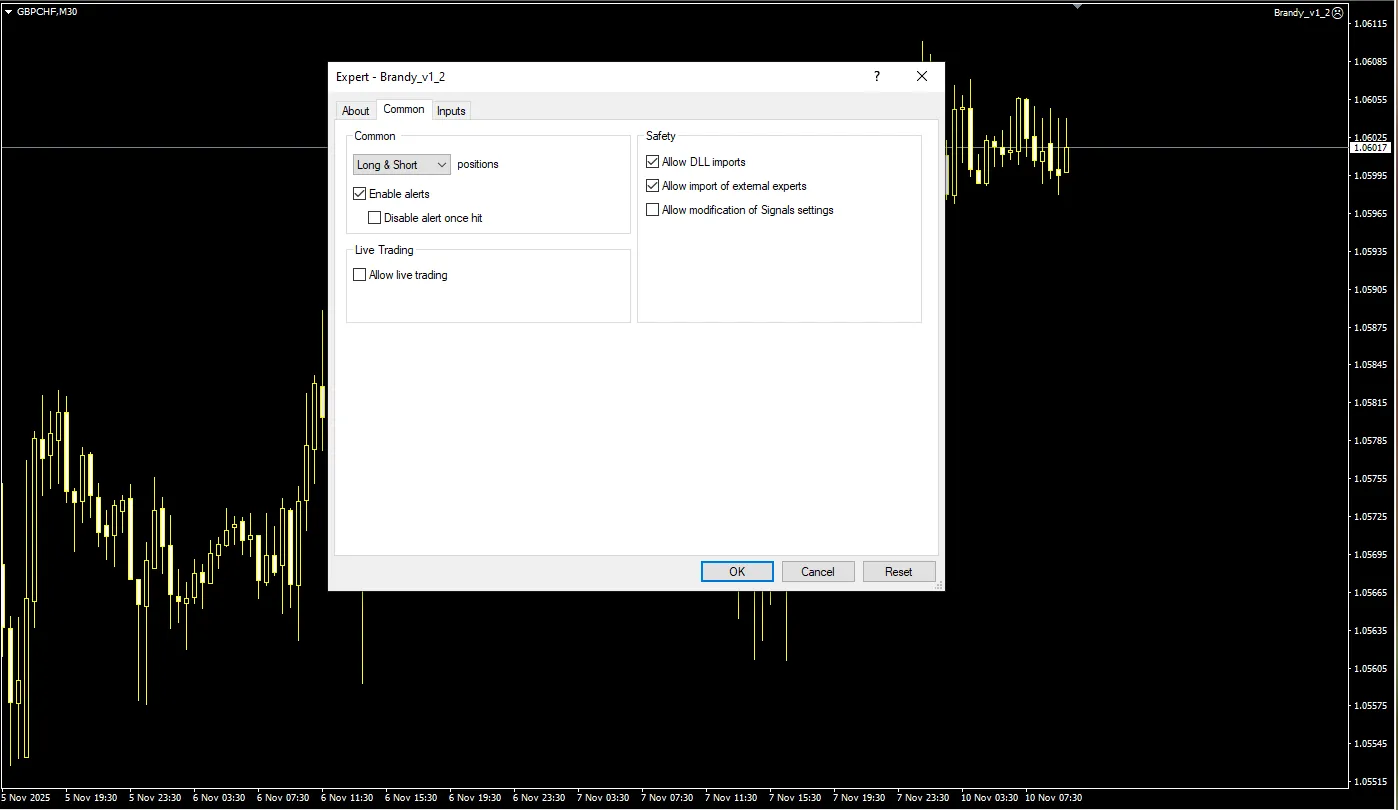
Task: Click the Brandy_v1_2 expert smiley icon
Action: 1338,12
